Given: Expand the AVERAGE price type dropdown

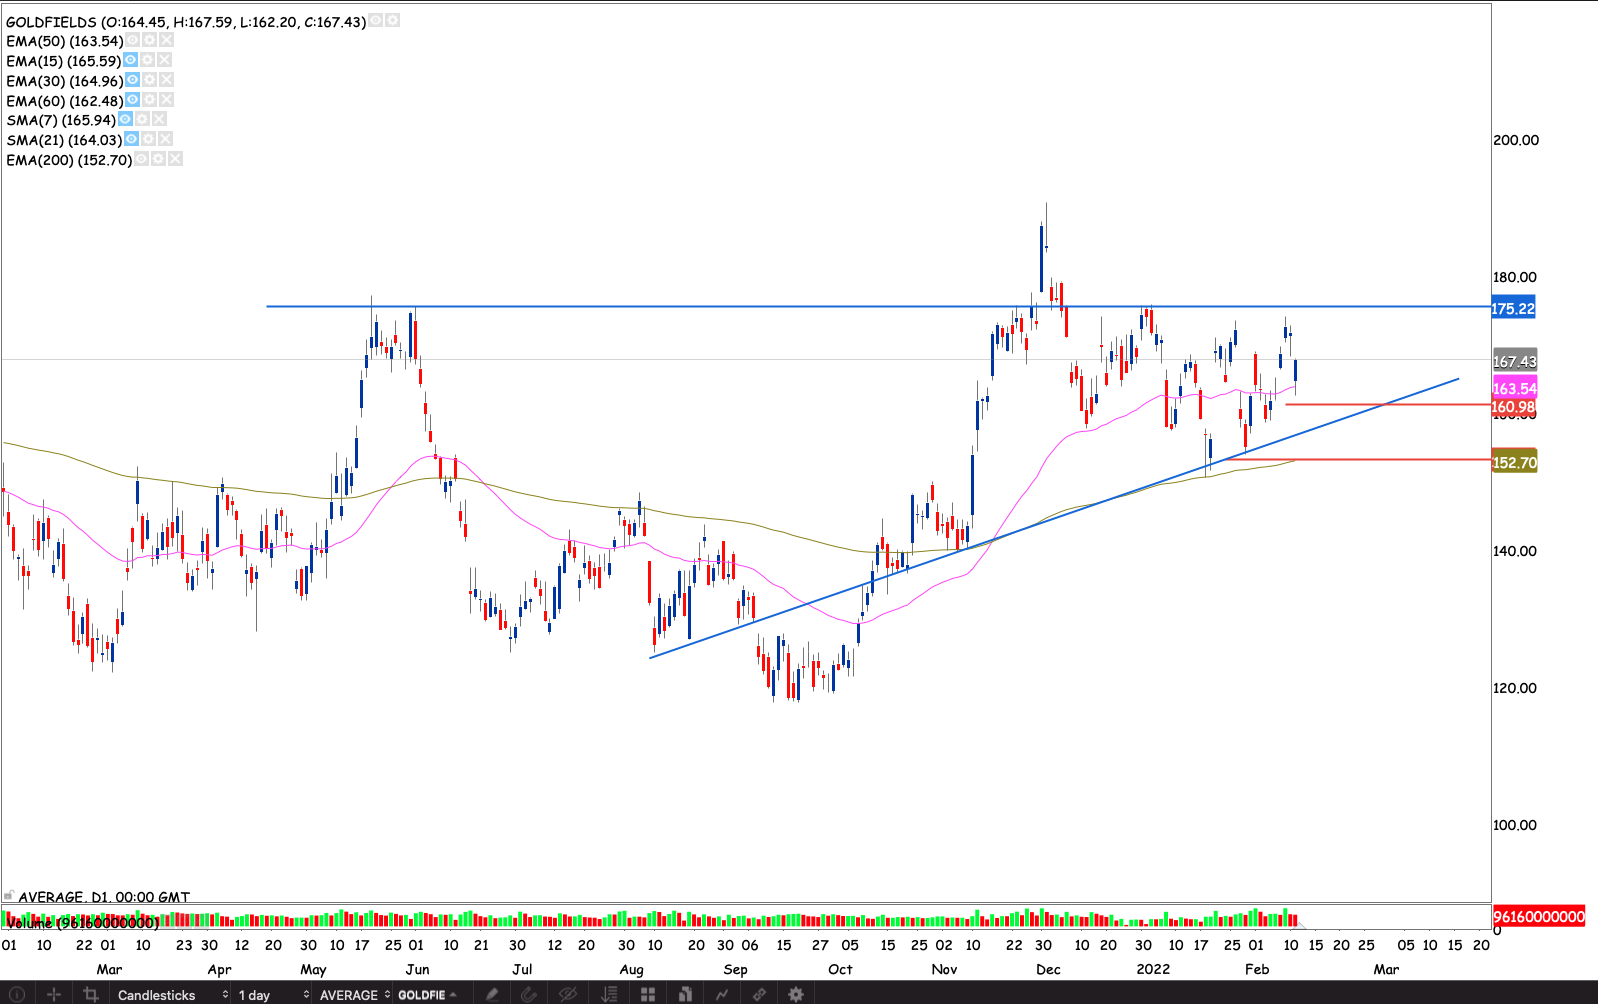Looking at the screenshot, I should click(354, 994).
